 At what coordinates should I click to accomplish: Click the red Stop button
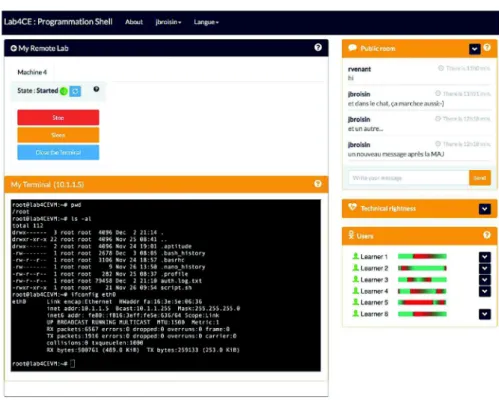[58, 117]
